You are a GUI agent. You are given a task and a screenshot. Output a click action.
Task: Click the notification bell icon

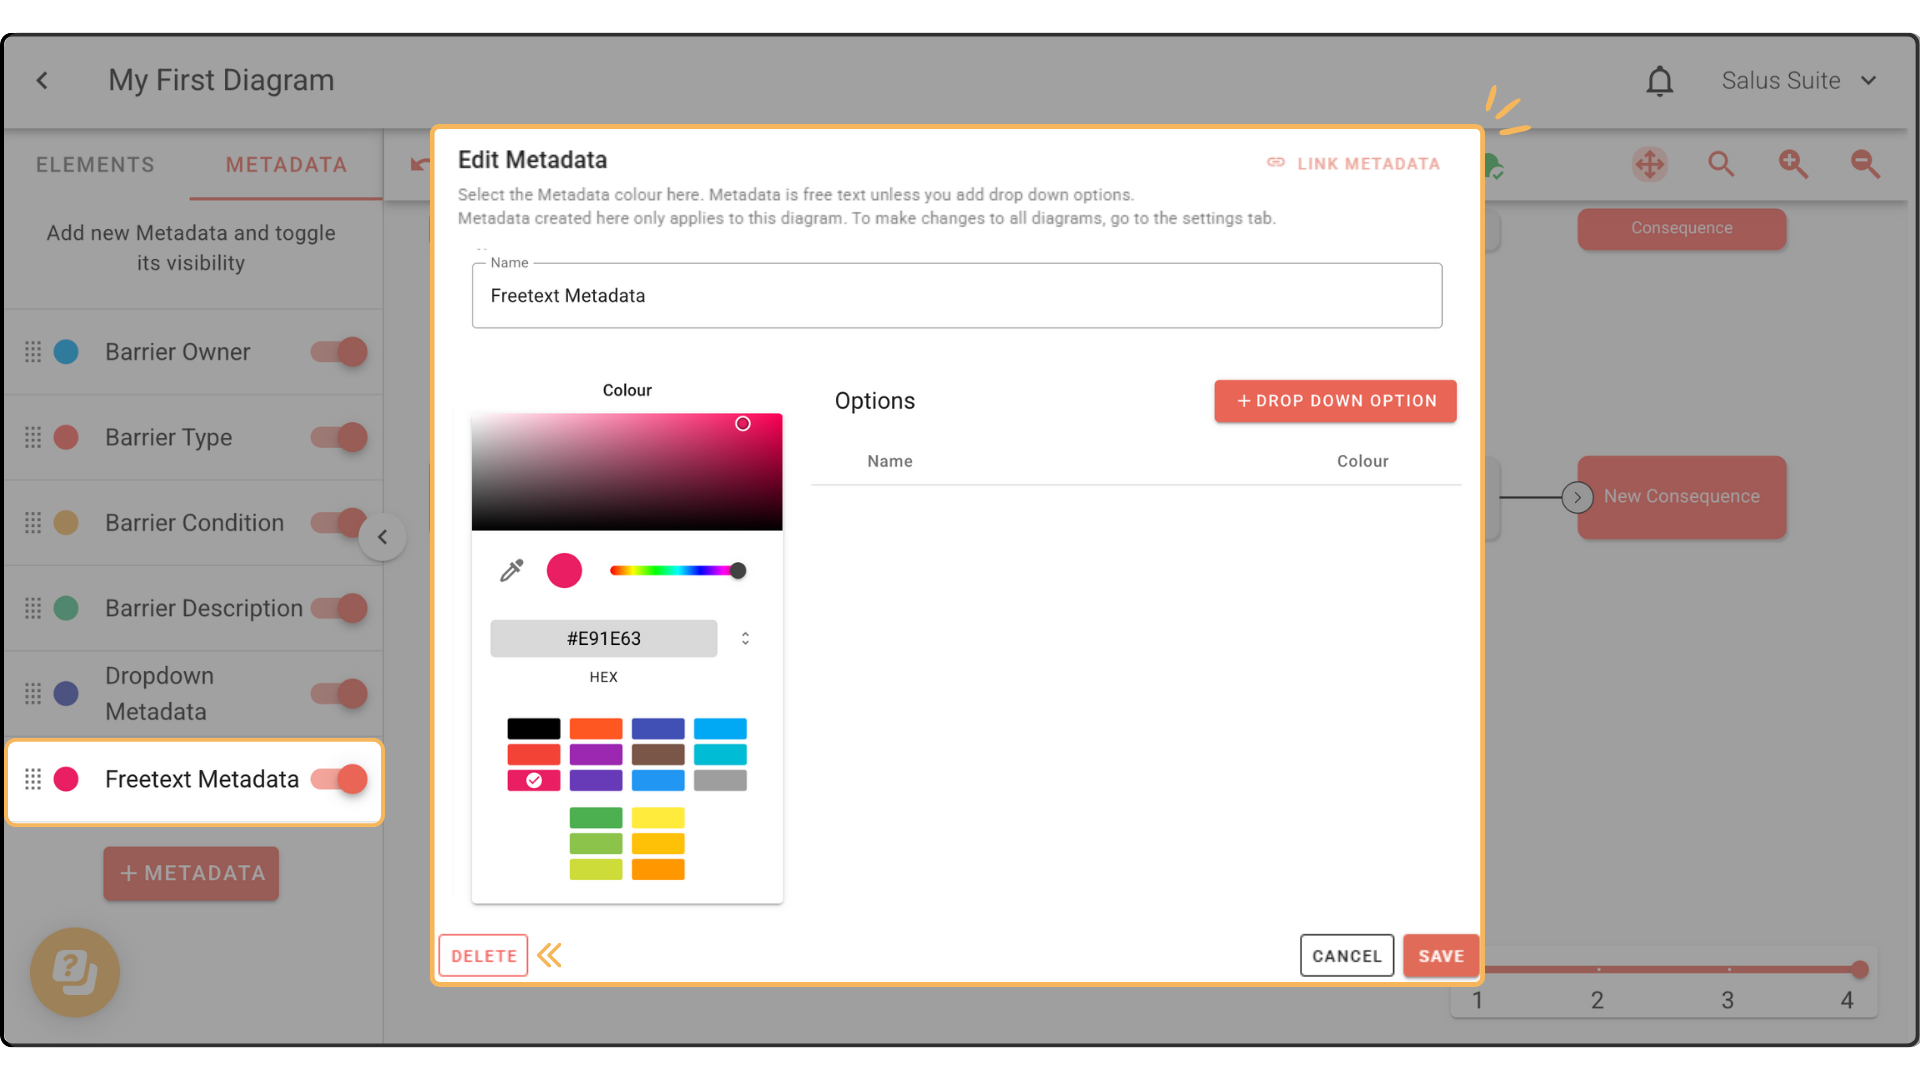pos(1659,81)
